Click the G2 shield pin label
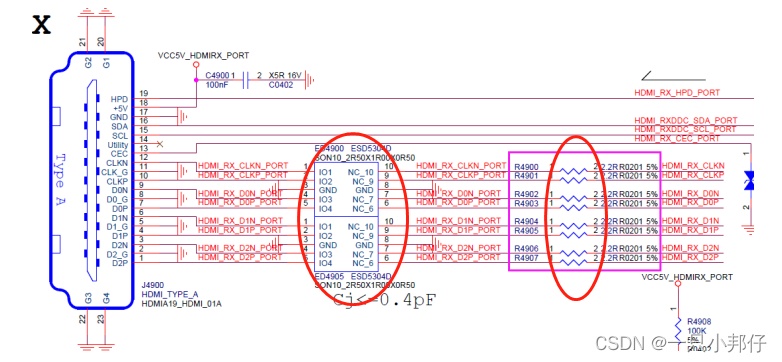The image size is (782, 362). [88, 63]
